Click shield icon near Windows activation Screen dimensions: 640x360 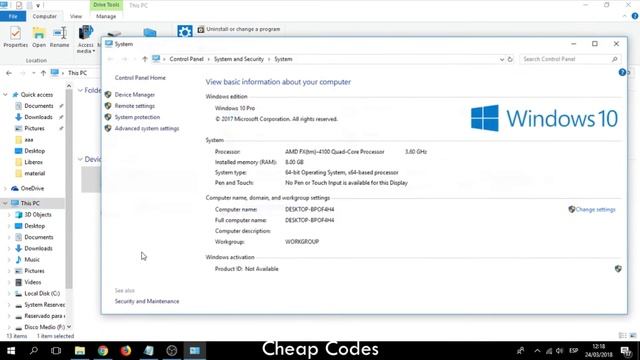coord(618,269)
